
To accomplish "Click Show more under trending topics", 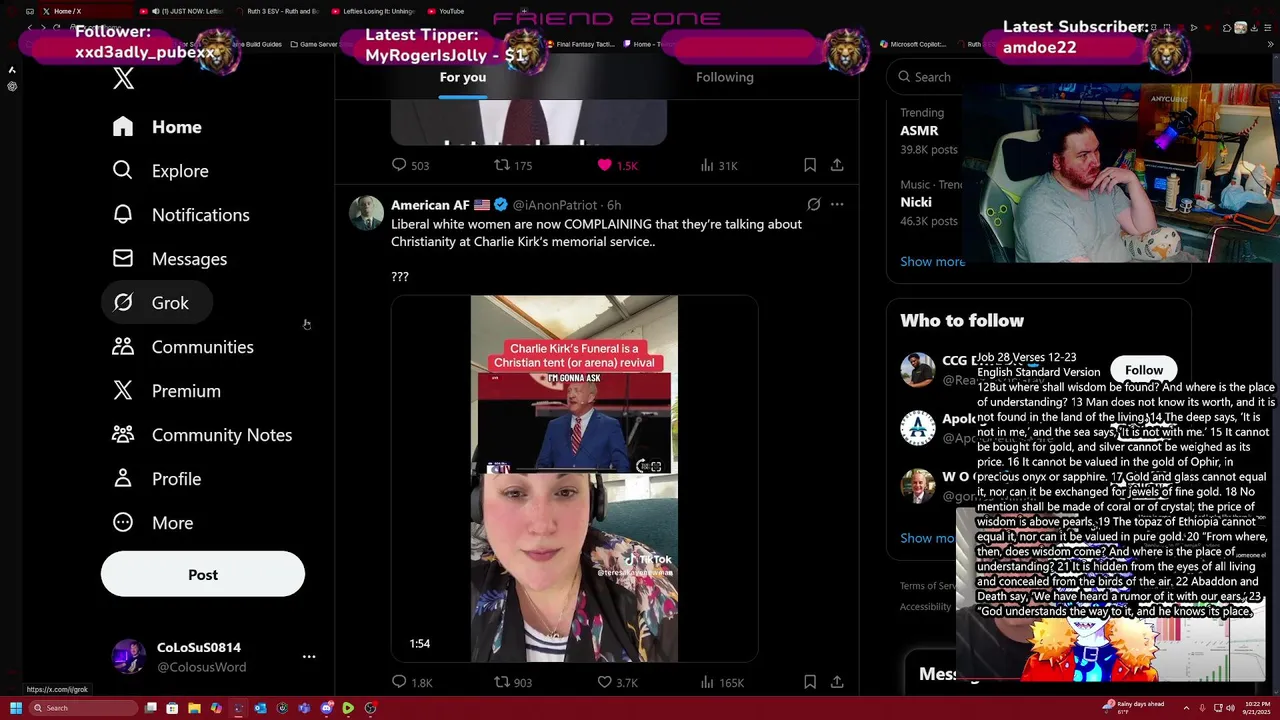I will coord(932,262).
